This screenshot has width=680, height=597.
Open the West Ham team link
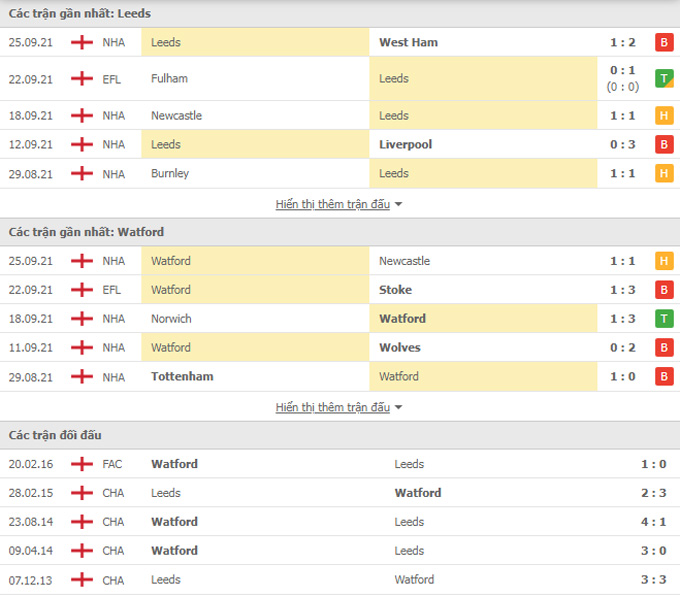point(409,42)
